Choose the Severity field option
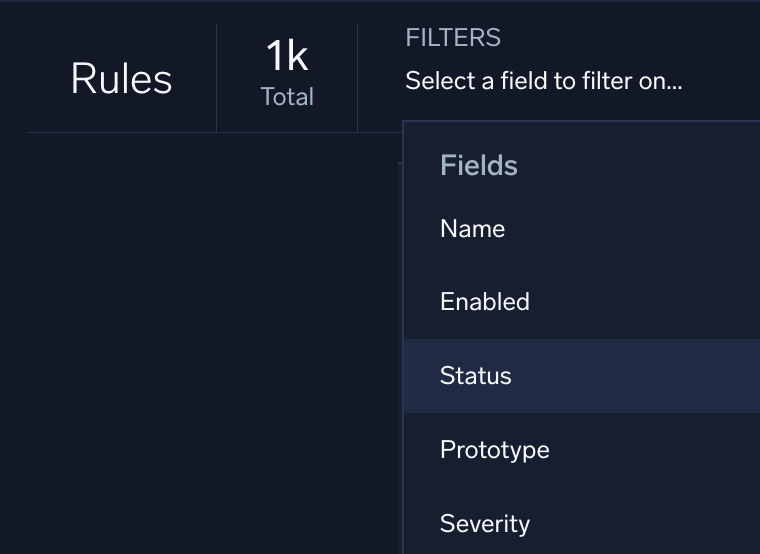 pyautogui.click(x=484, y=523)
